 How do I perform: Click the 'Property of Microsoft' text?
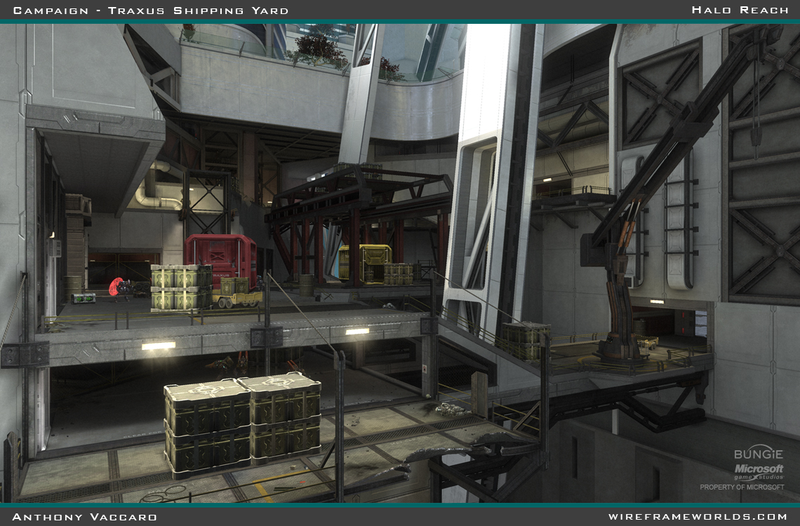point(742,487)
